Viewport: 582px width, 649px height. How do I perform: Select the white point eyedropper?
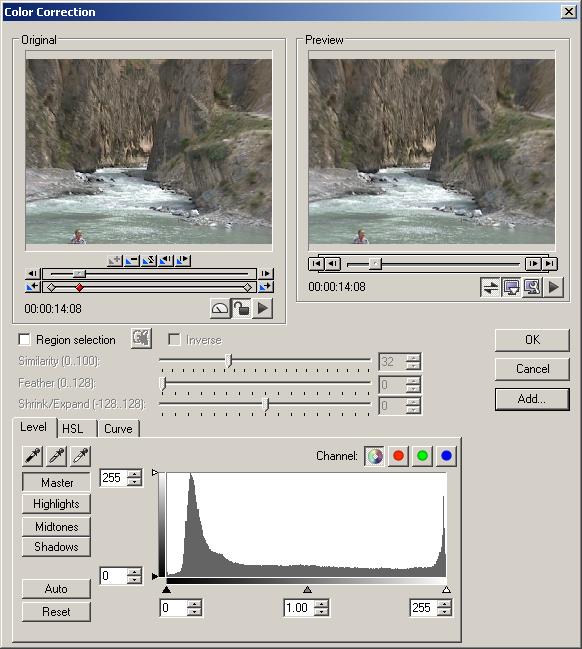pyautogui.click(x=80, y=456)
